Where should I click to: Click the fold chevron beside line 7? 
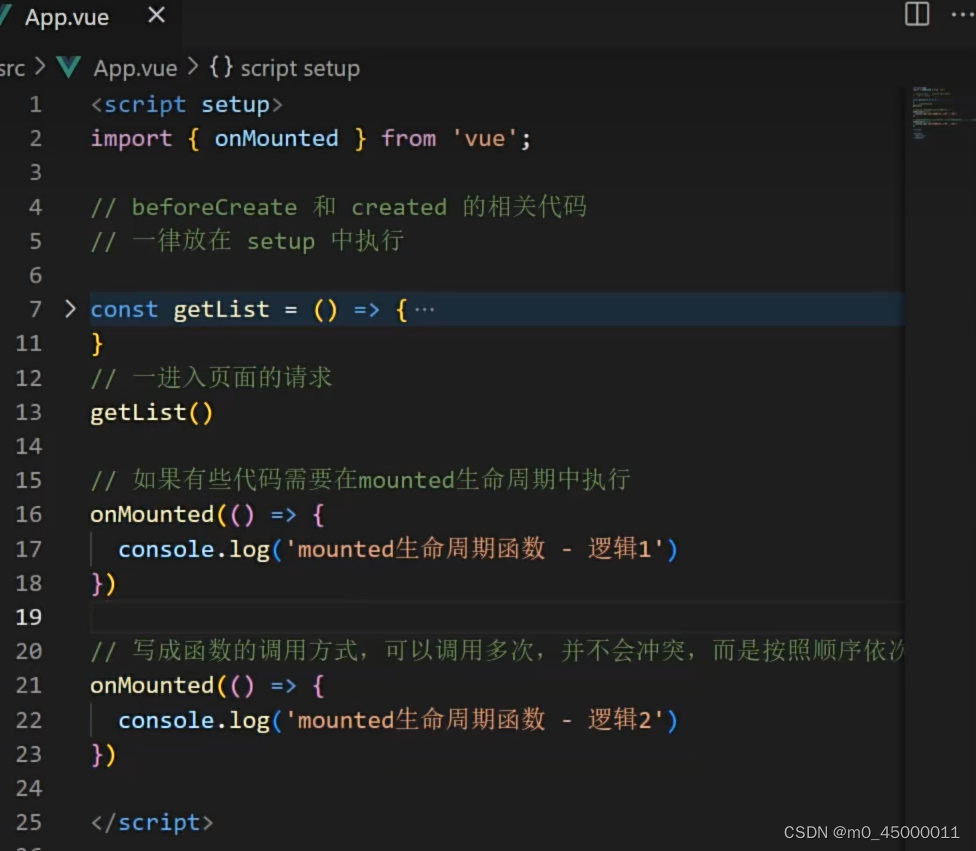[x=69, y=309]
